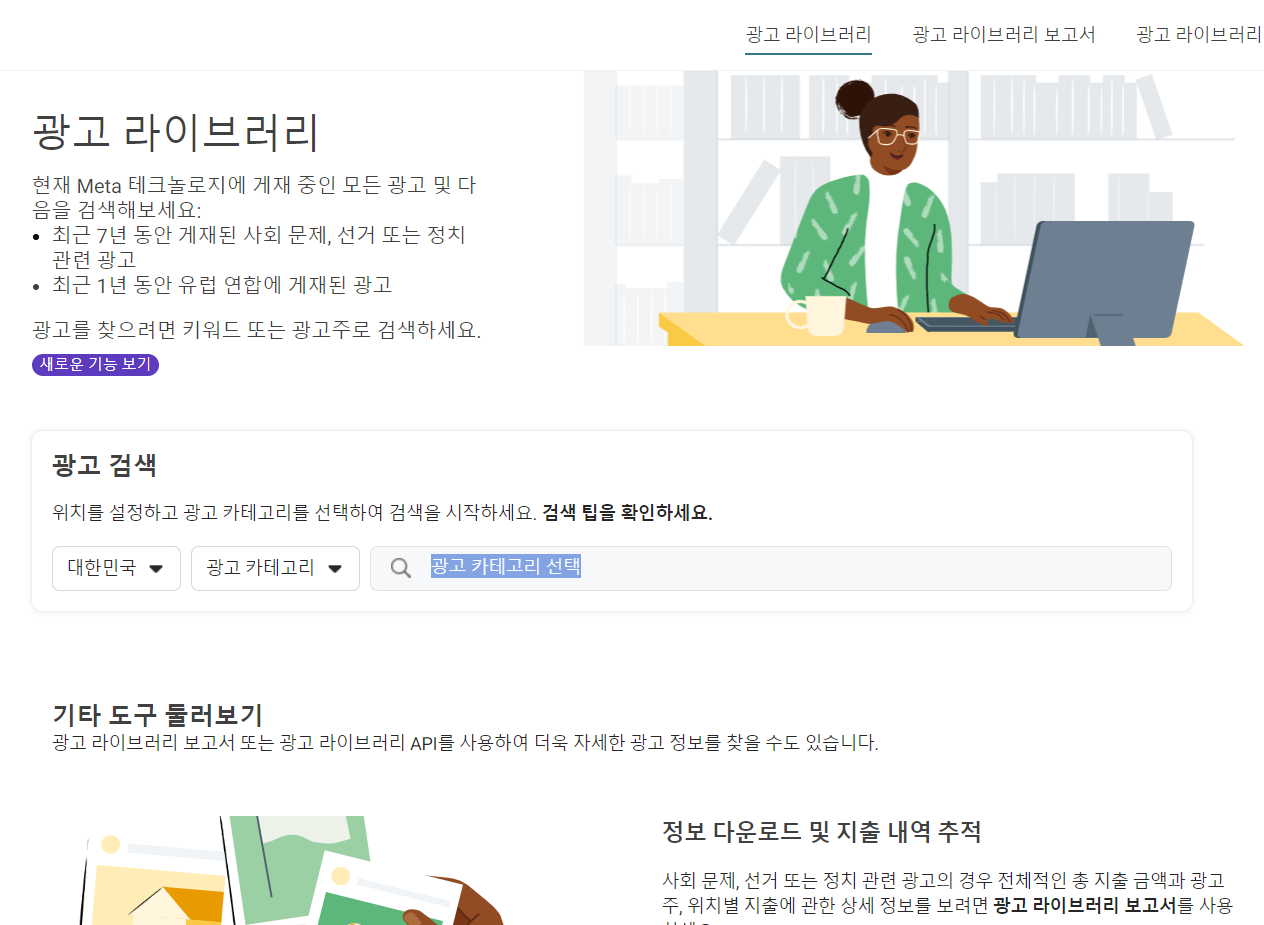Expand the 광고 카테고리 dropdown

click(x=275, y=568)
